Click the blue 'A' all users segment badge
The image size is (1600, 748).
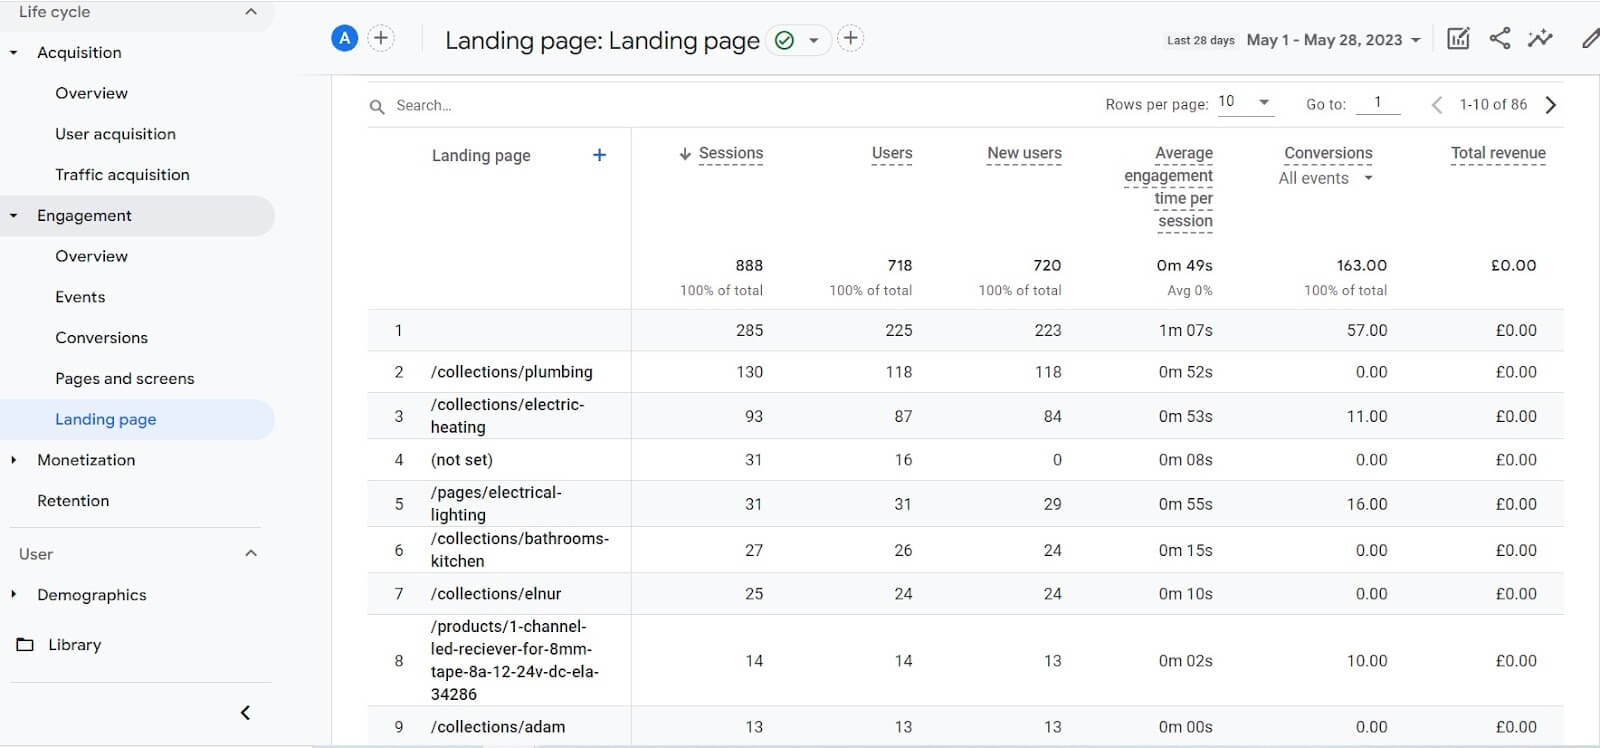(344, 39)
